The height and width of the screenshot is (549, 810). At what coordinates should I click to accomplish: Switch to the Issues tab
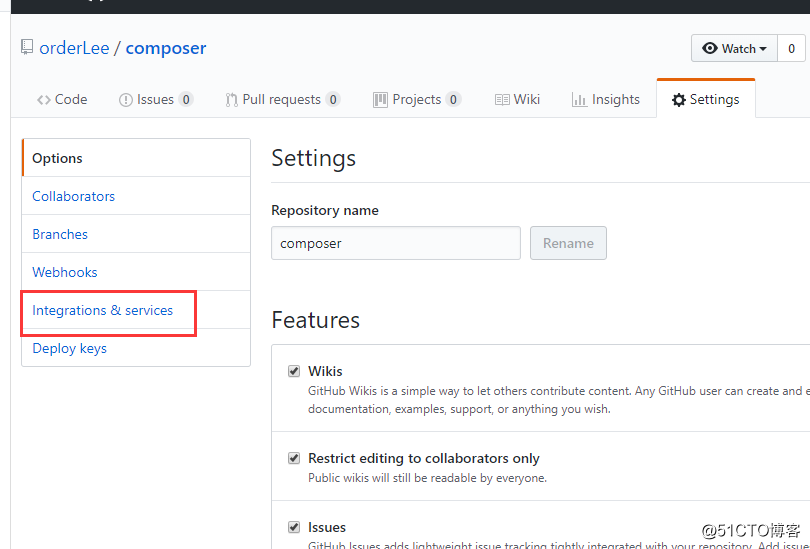(x=155, y=99)
